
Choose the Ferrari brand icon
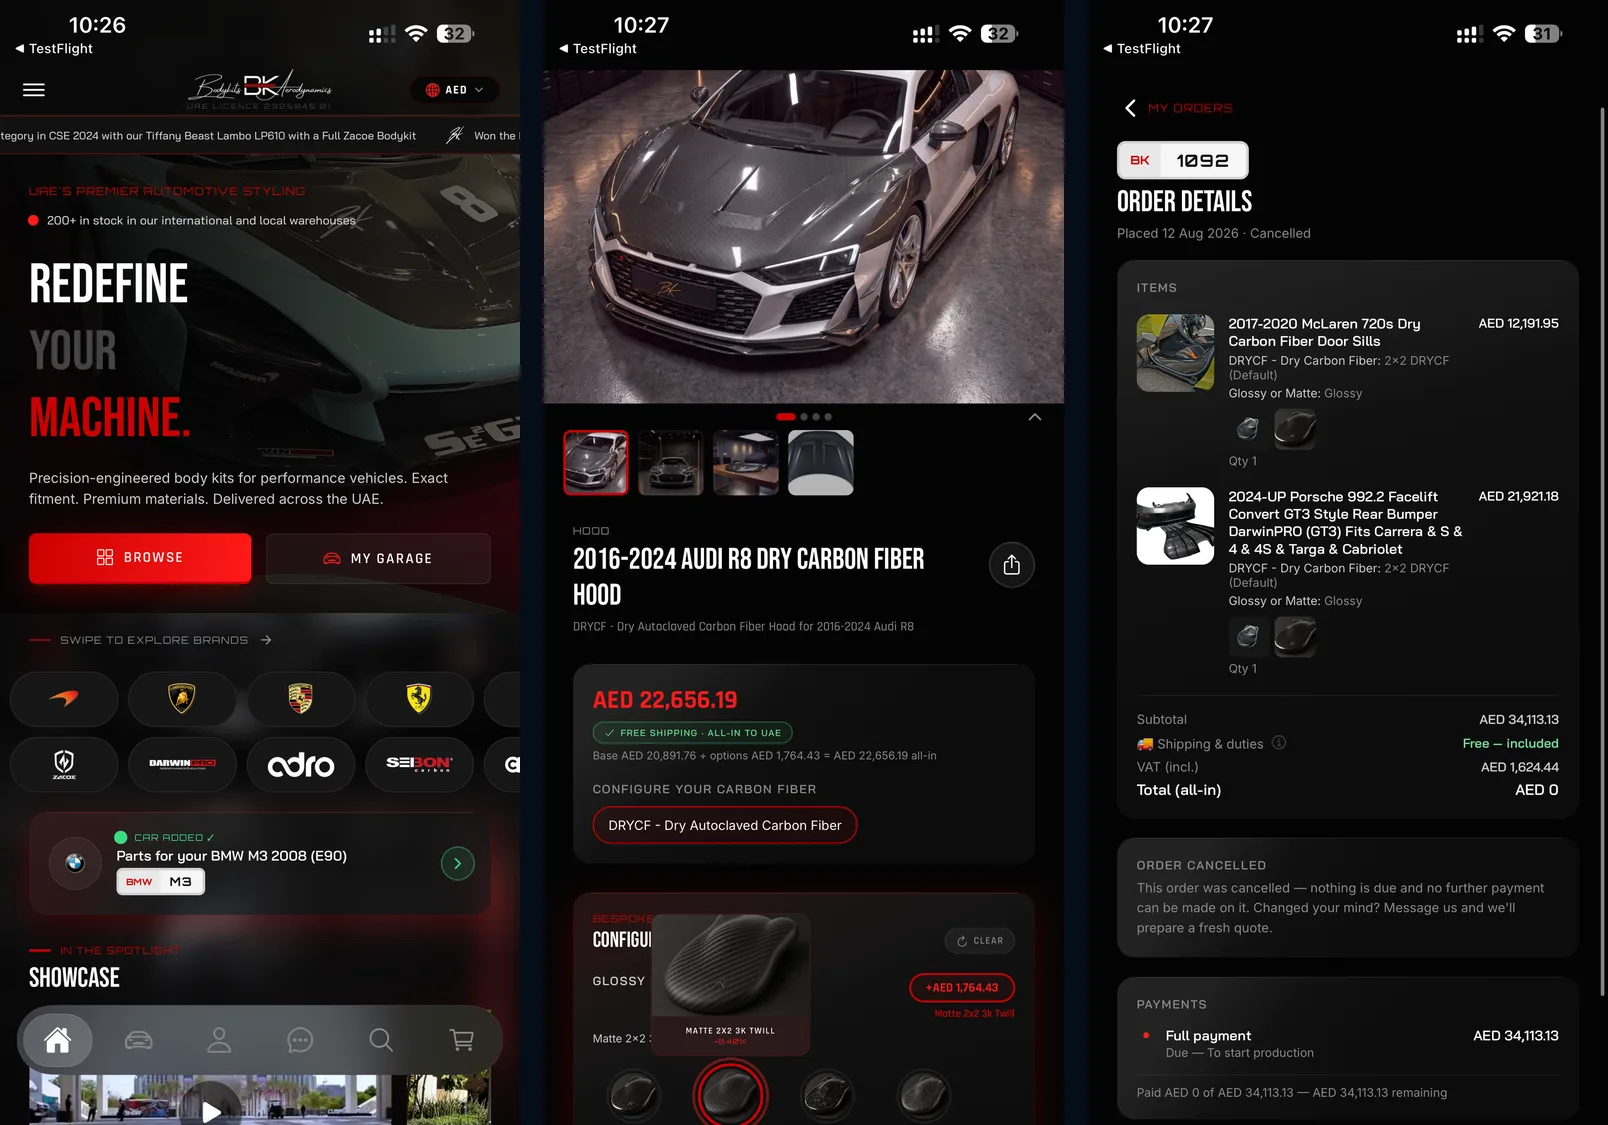(x=419, y=698)
